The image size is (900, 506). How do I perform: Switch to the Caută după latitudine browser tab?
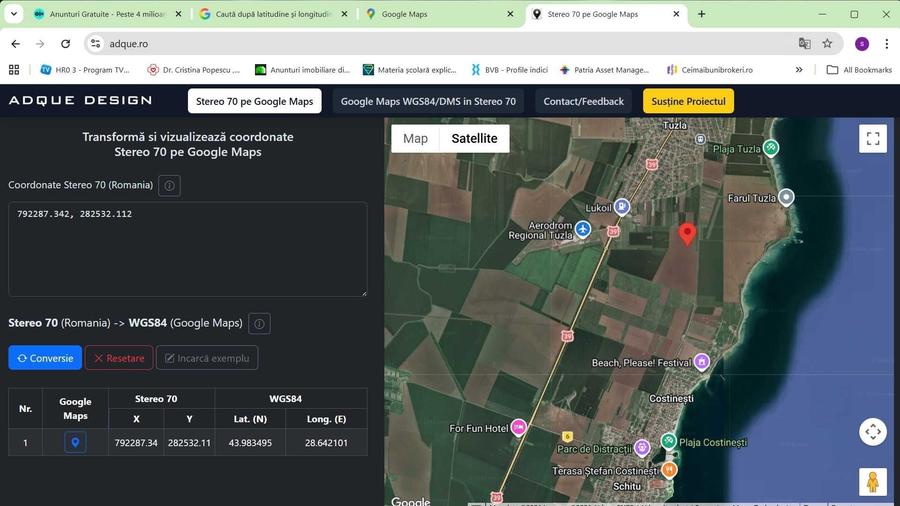(273, 14)
